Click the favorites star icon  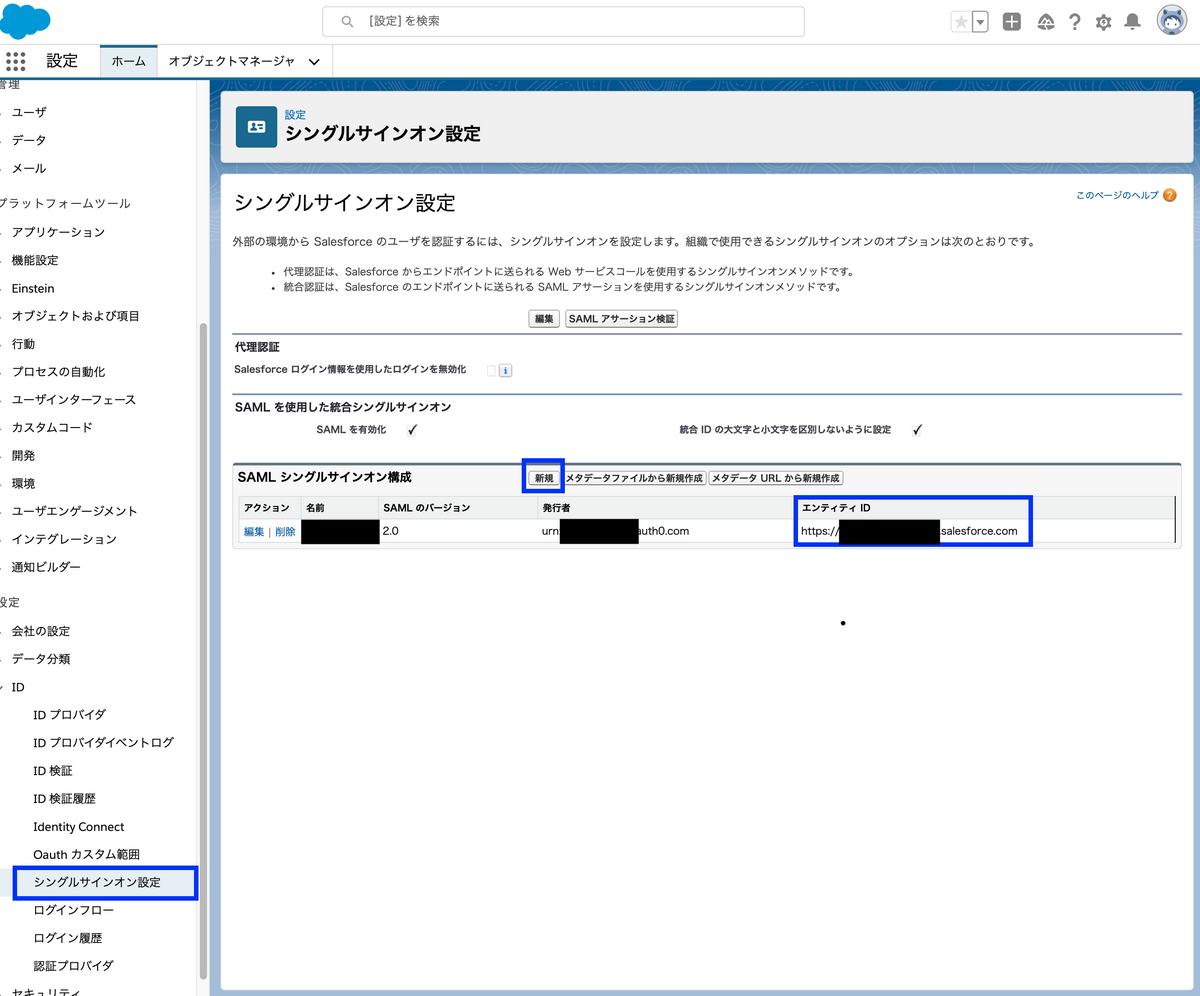point(961,21)
